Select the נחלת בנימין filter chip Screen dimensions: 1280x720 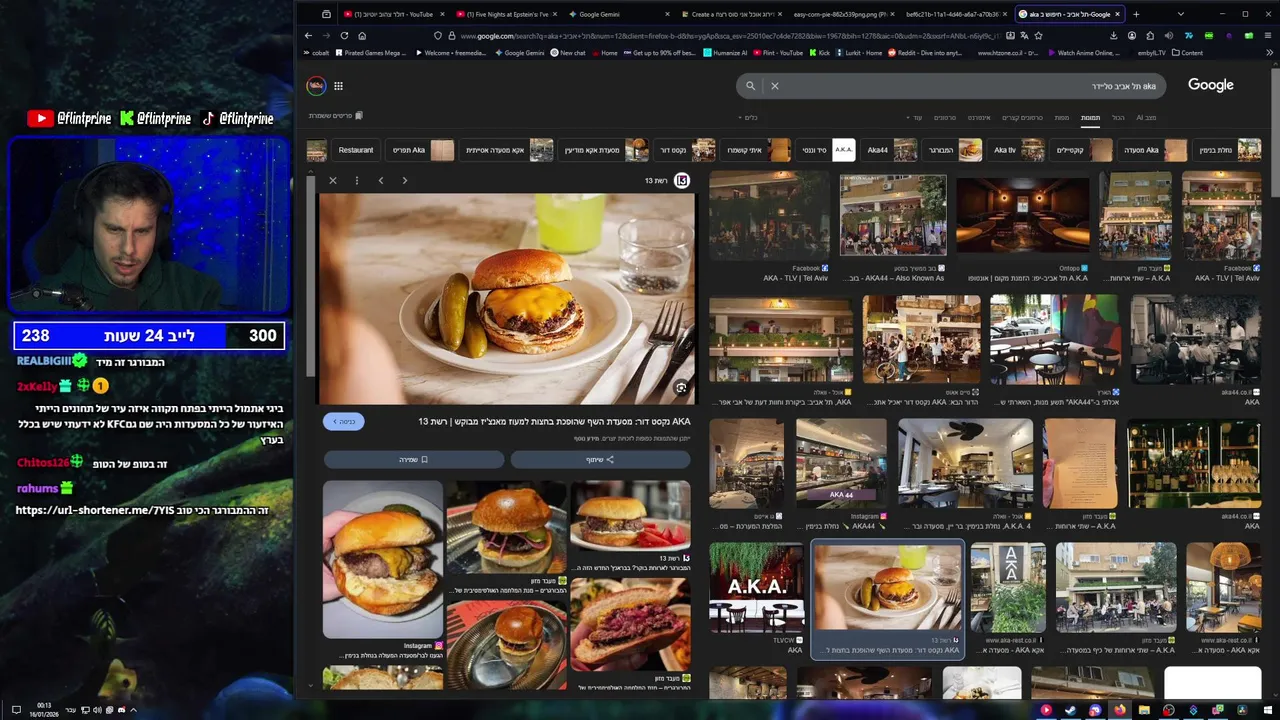click(1227, 150)
